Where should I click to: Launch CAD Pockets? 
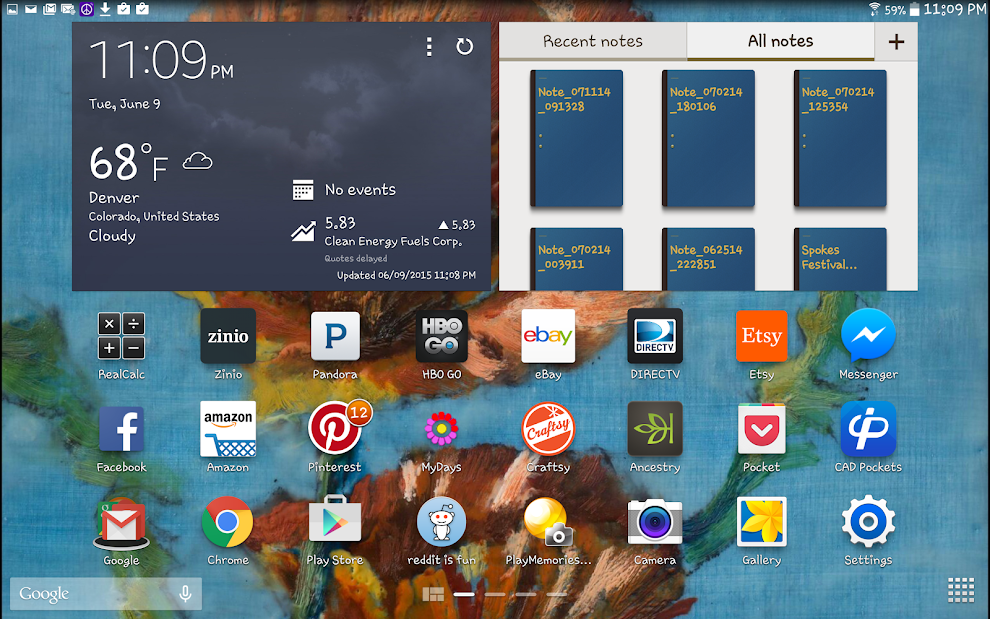(x=868, y=429)
